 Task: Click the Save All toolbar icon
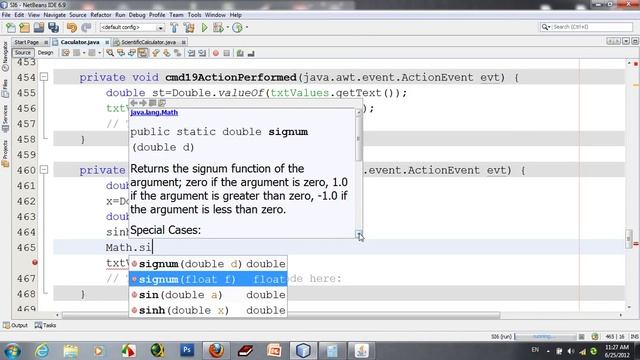coord(53,27)
